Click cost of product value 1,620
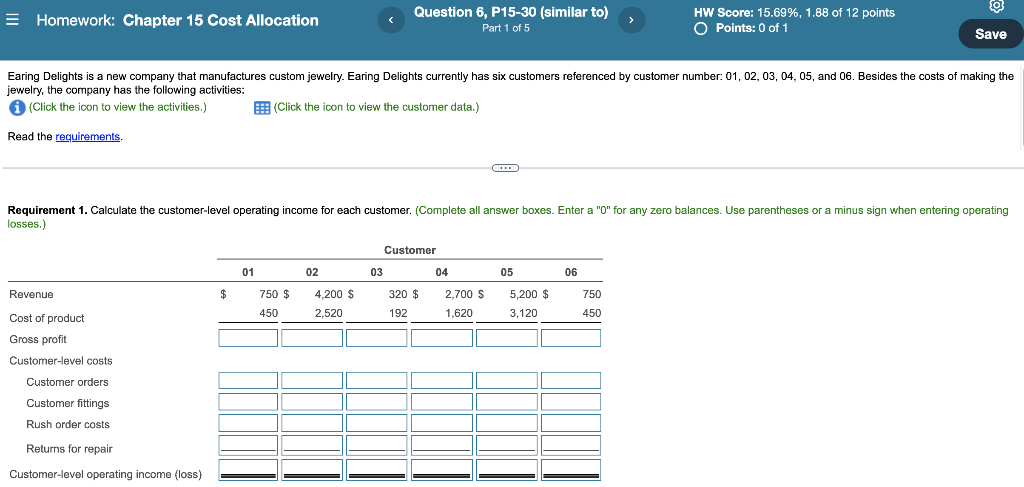 click(x=459, y=313)
